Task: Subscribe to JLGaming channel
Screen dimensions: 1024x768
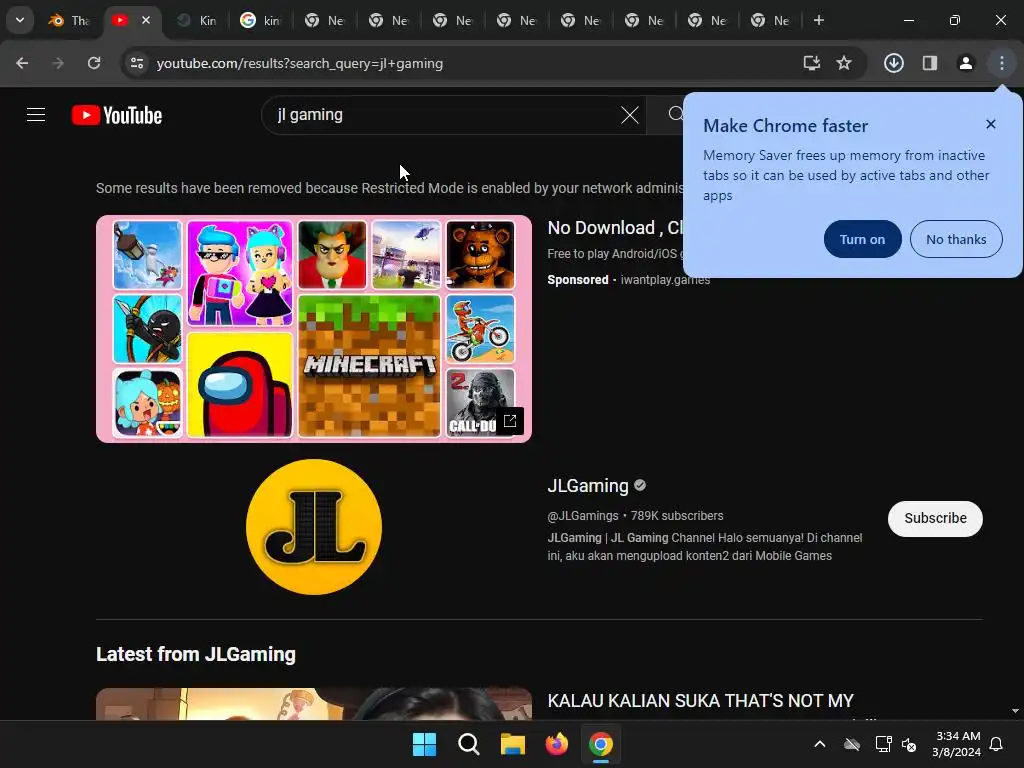Action: tap(935, 519)
